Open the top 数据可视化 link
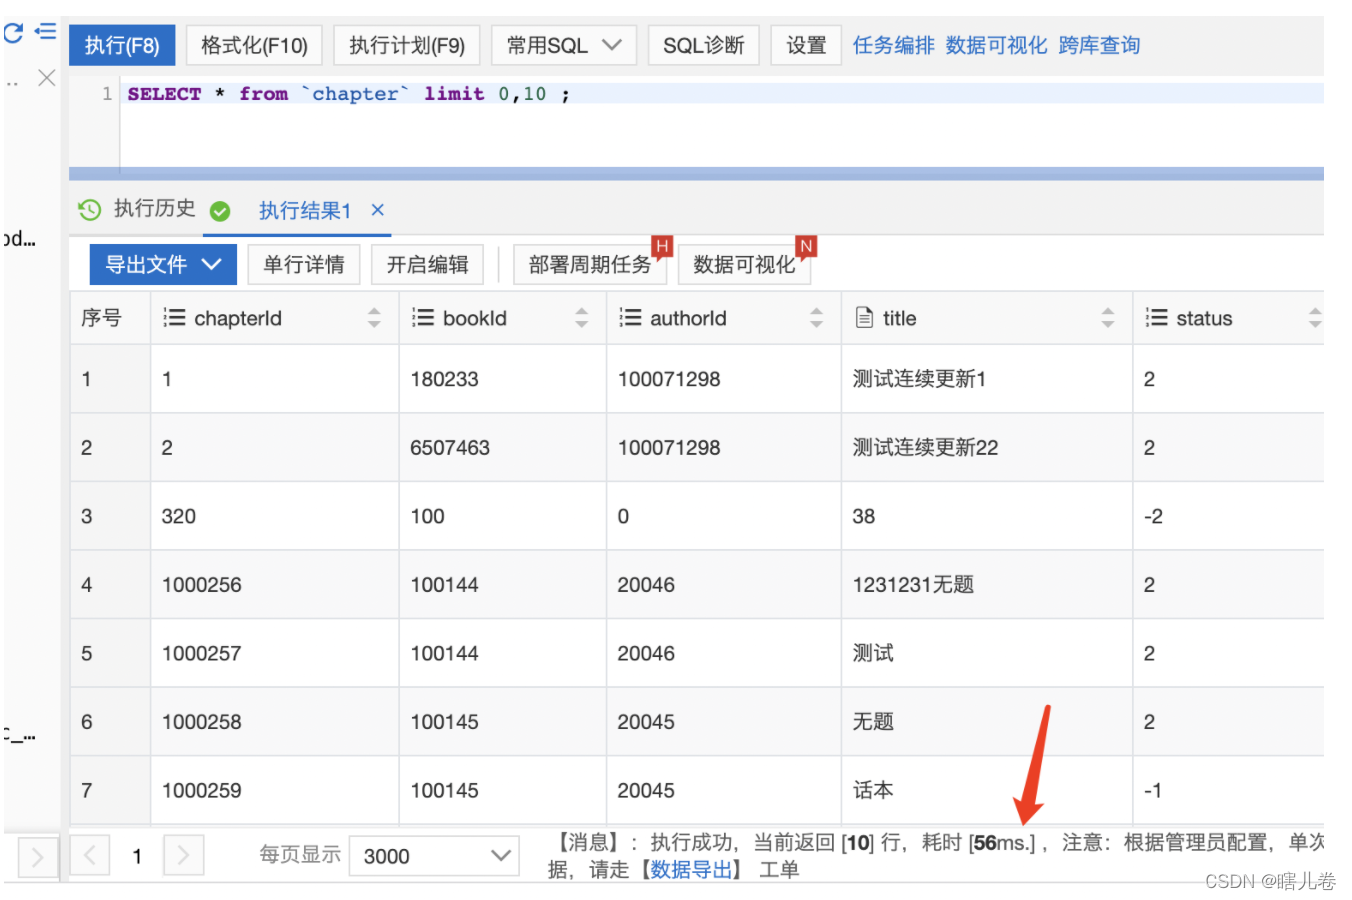Image resolution: width=1352 pixels, height=900 pixels. click(996, 45)
